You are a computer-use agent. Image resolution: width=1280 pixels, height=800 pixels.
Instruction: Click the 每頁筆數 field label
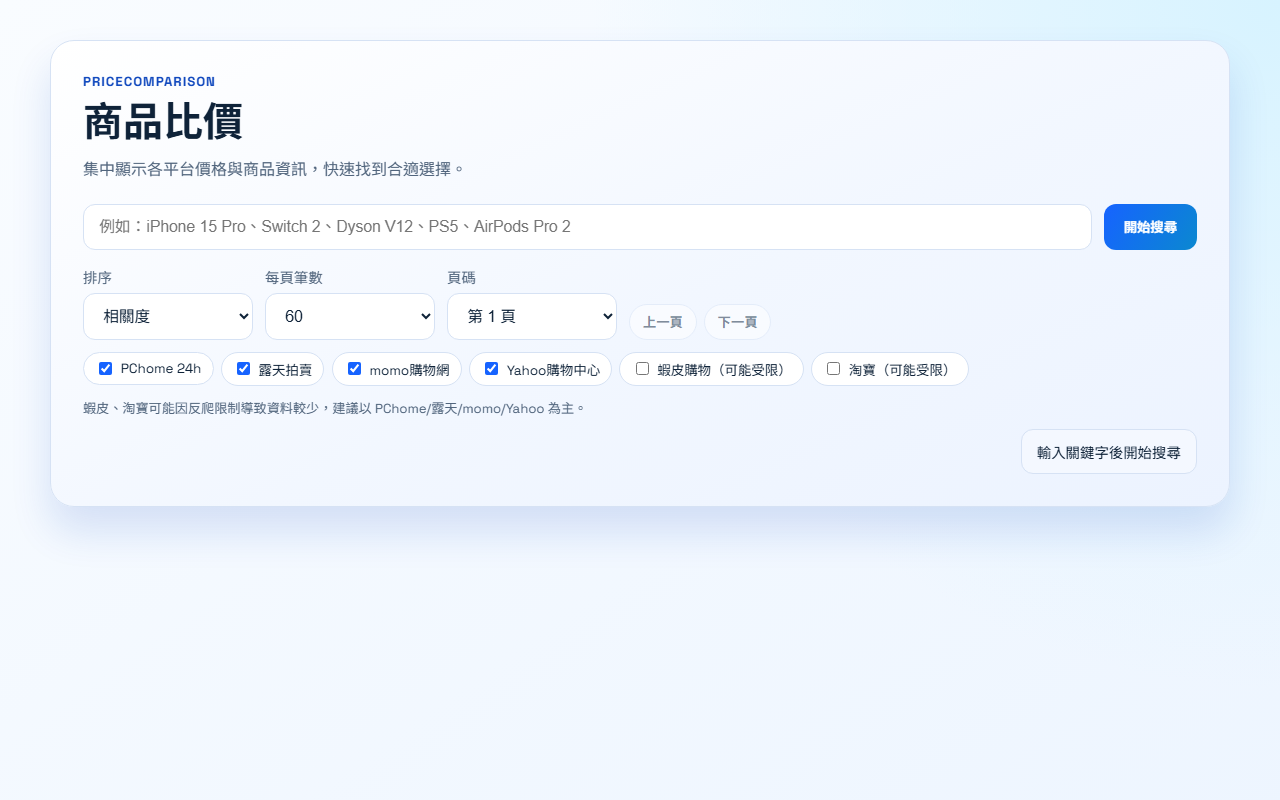(294, 277)
